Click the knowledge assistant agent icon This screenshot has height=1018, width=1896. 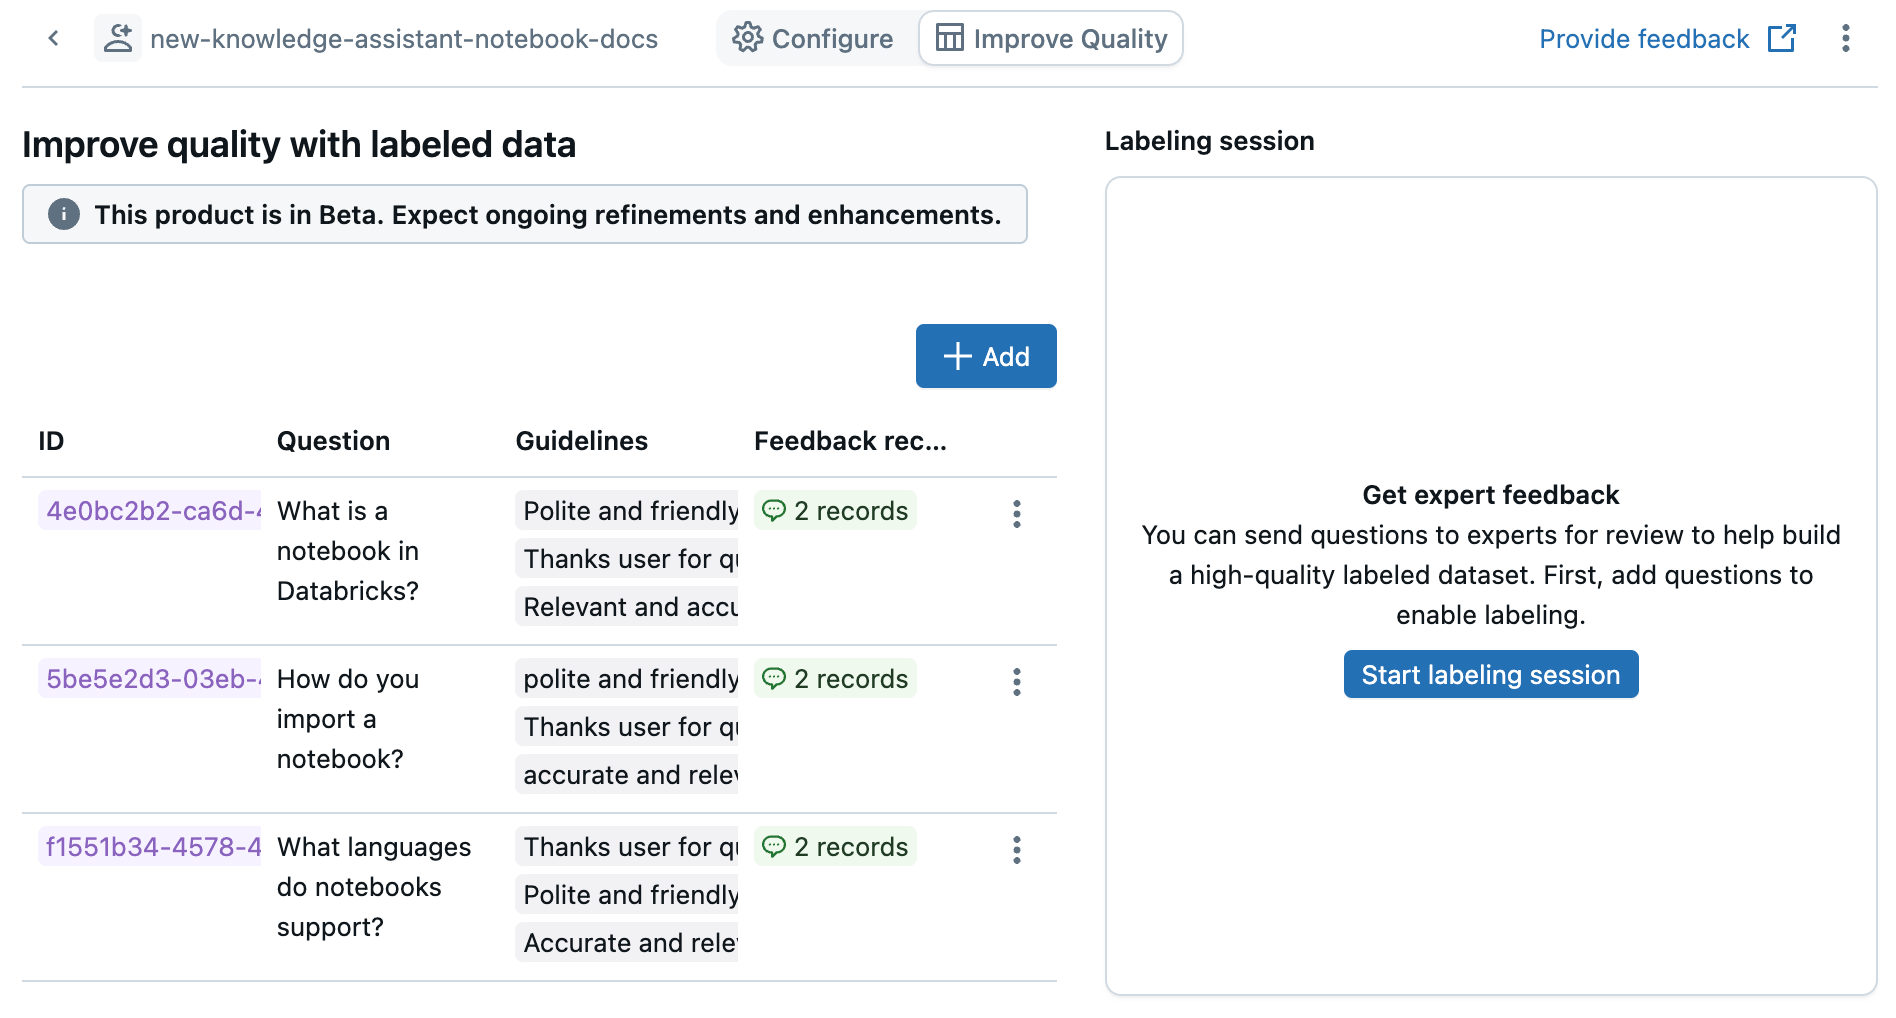click(x=118, y=39)
